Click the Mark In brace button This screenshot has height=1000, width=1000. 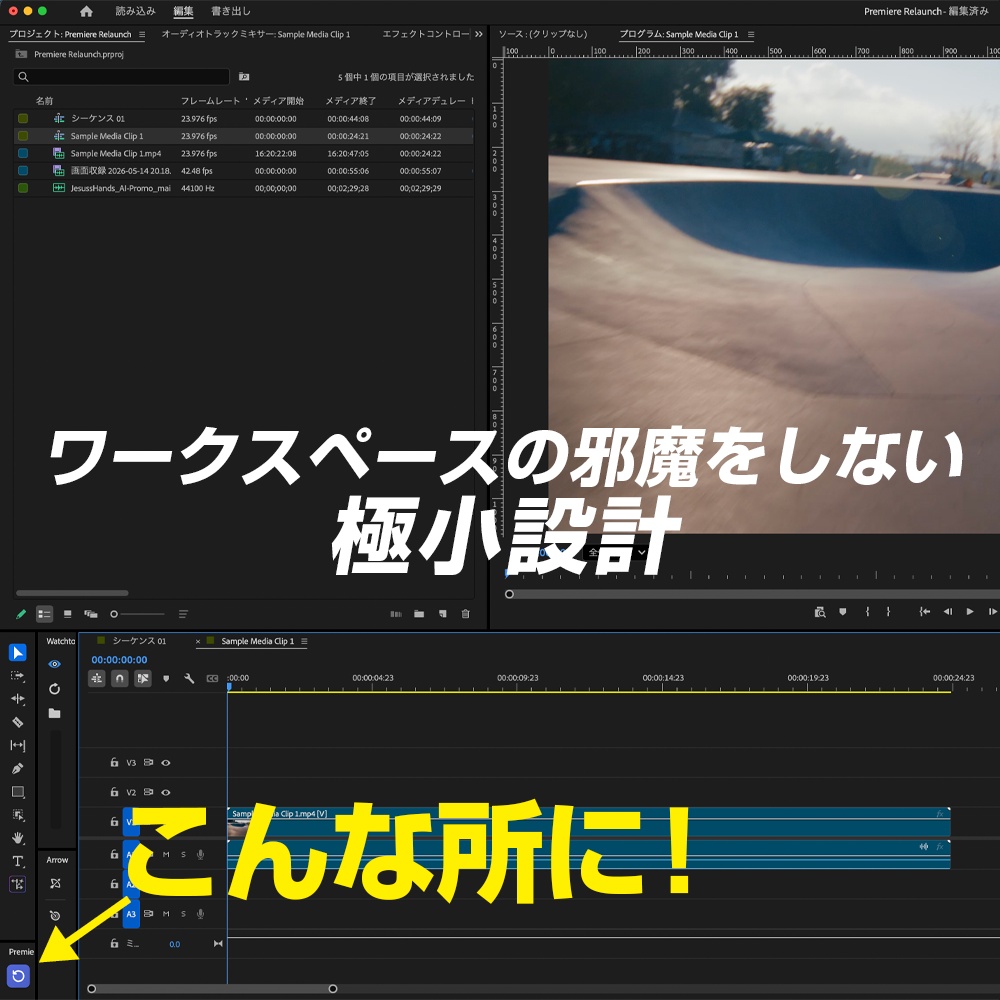[x=867, y=612]
